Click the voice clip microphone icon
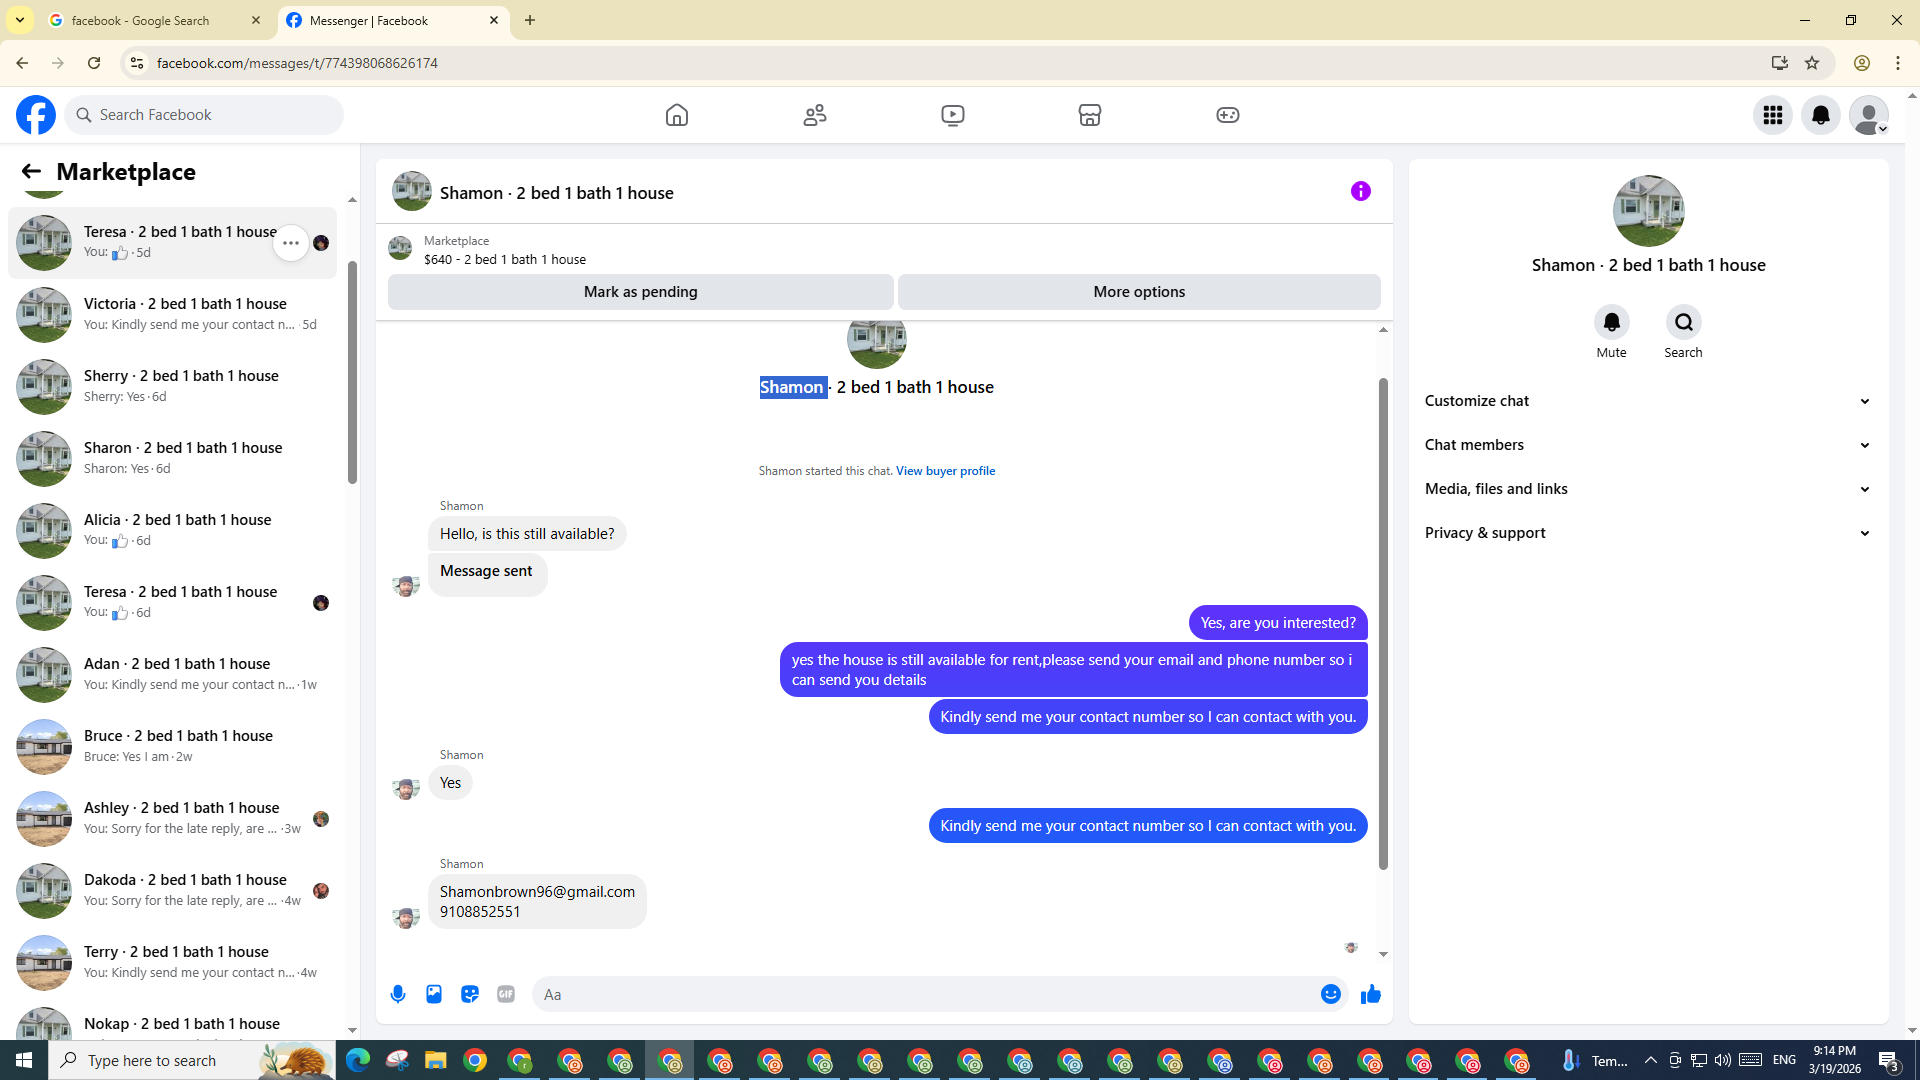 pyautogui.click(x=398, y=994)
